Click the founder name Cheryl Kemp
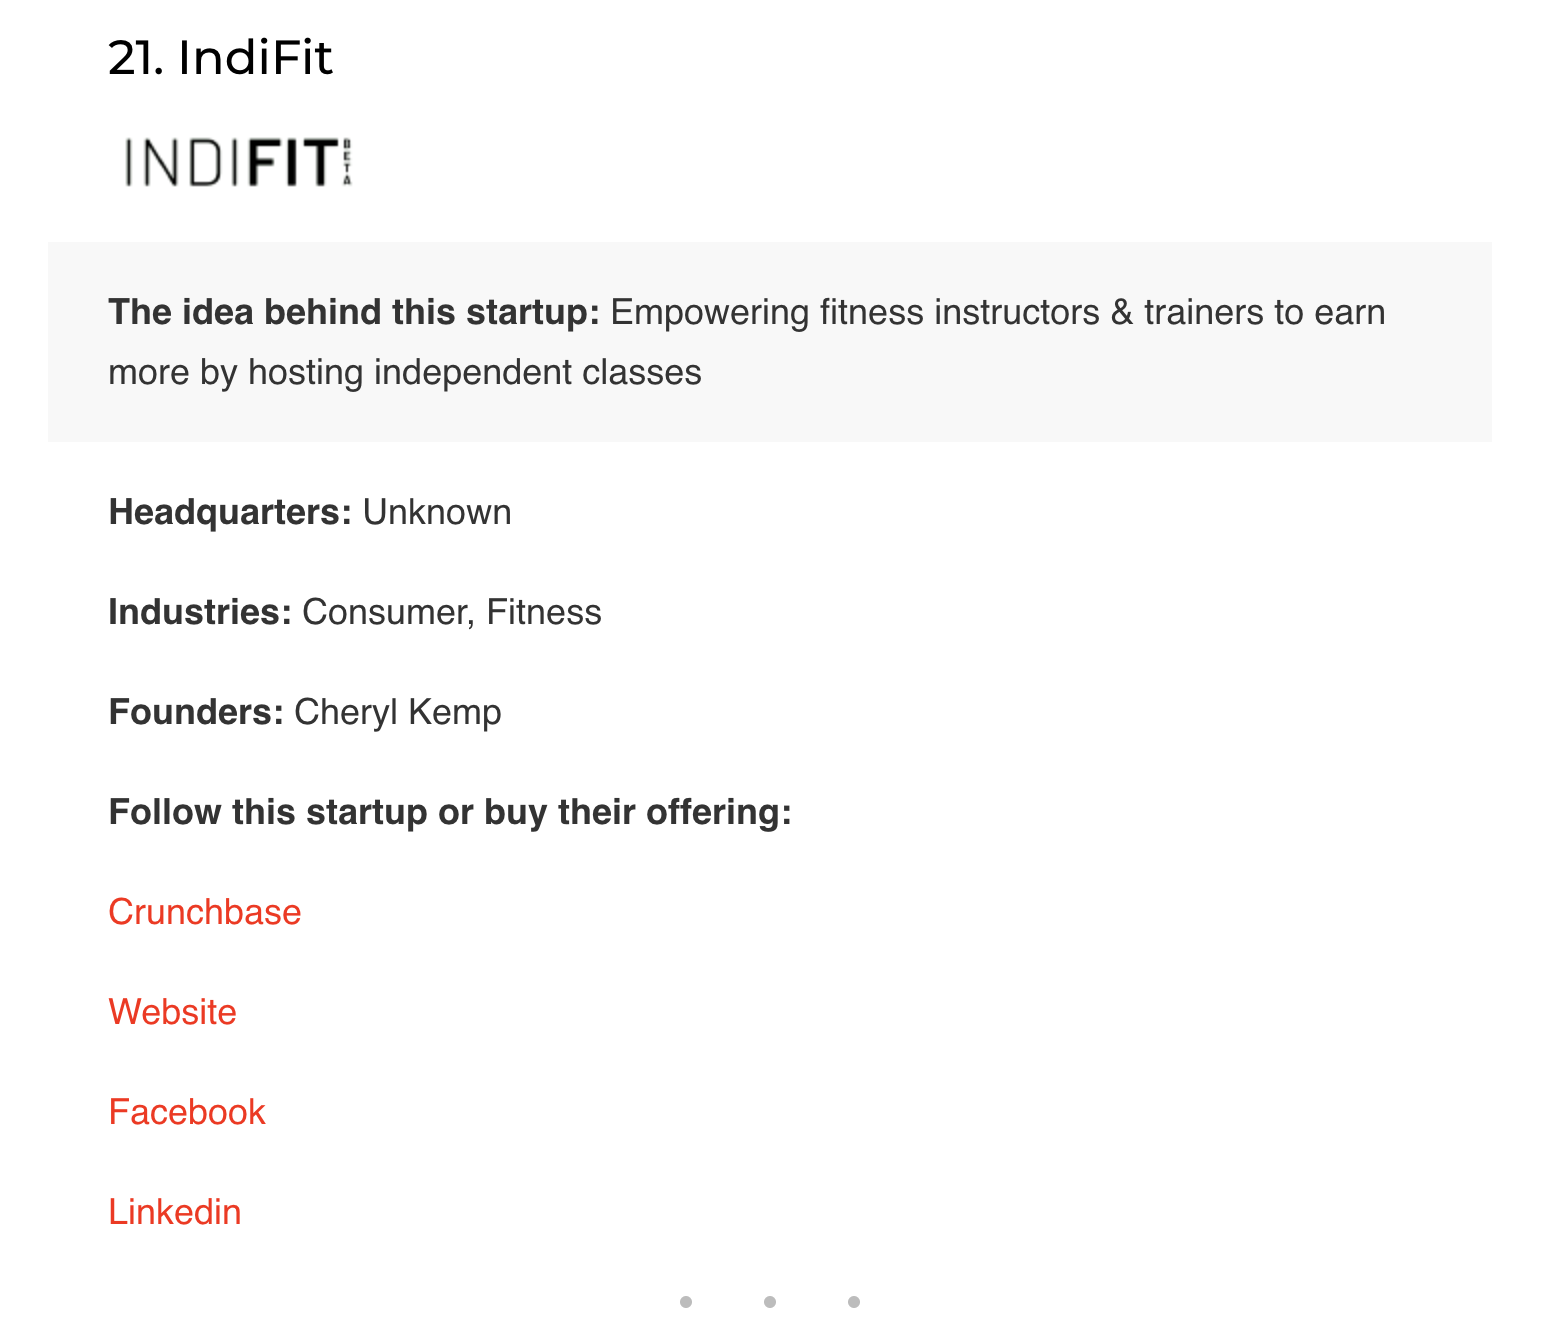Image resolution: width=1560 pixels, height=1334 pixels. (x=398, y=713)
